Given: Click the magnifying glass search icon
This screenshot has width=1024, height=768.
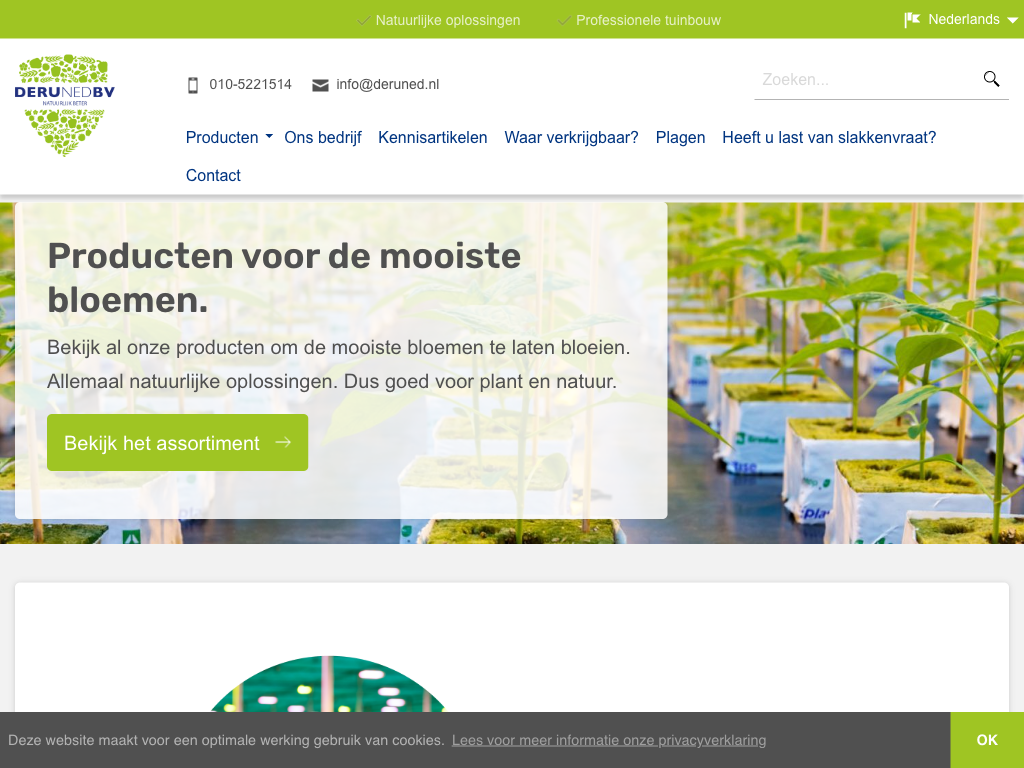Looking at the screenshot, I should click(991, 79).
